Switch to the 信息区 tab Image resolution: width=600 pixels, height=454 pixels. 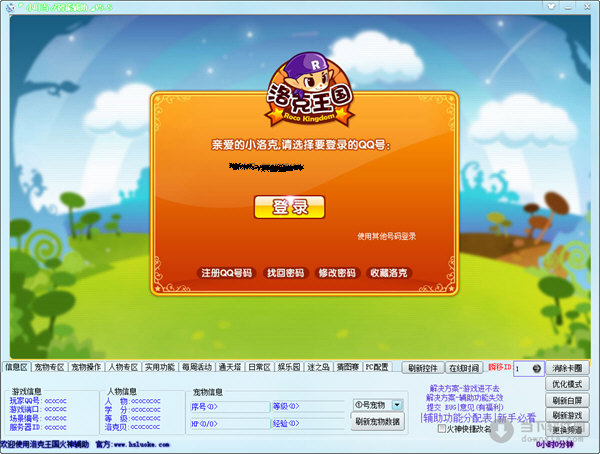tap(16, 367)
